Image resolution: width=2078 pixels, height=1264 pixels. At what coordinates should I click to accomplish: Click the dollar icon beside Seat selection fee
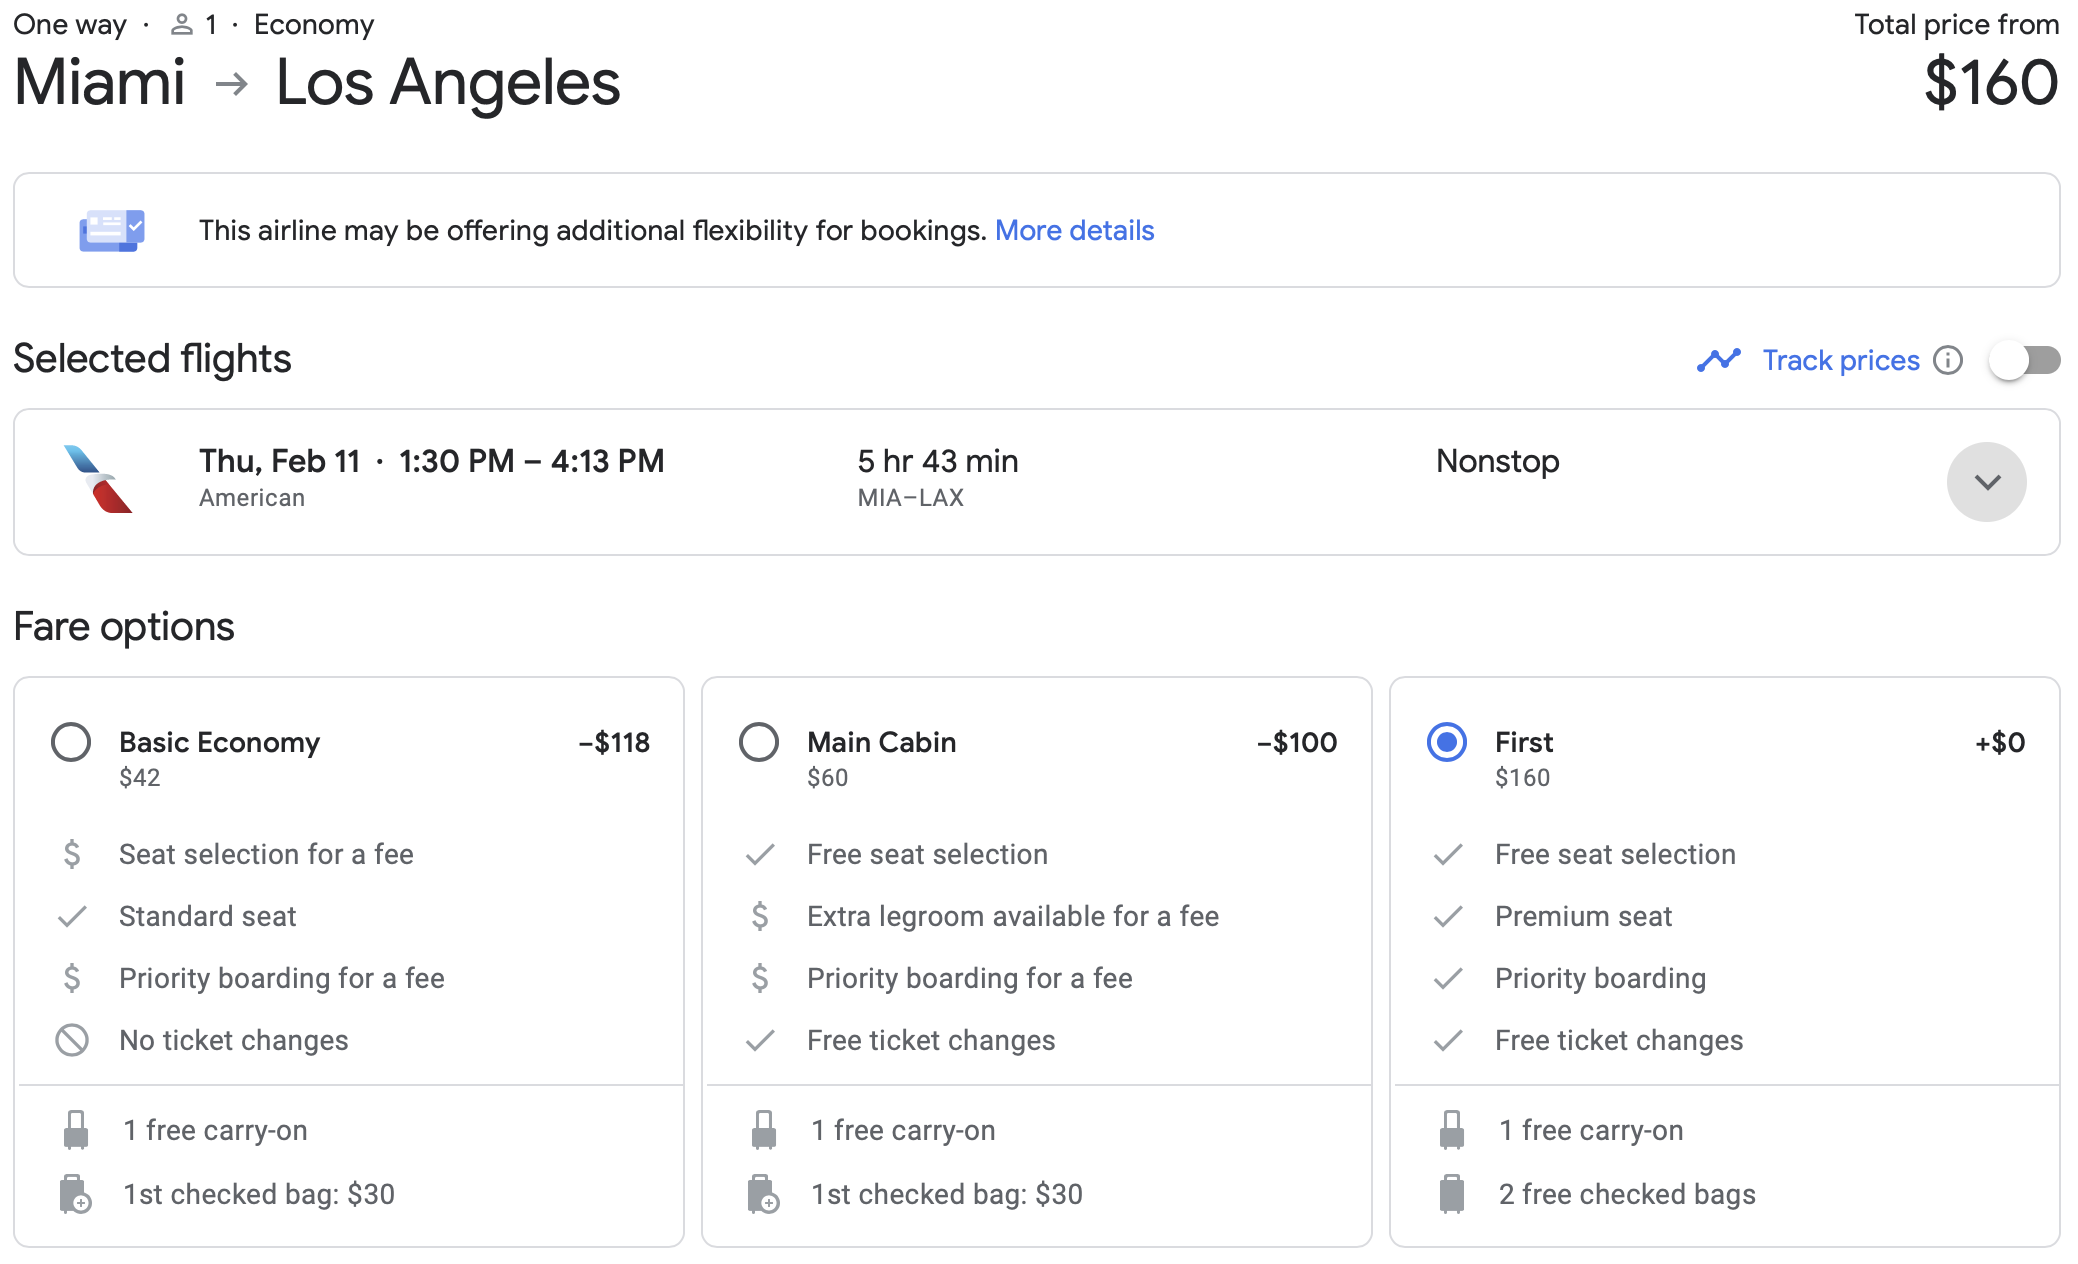71,854
